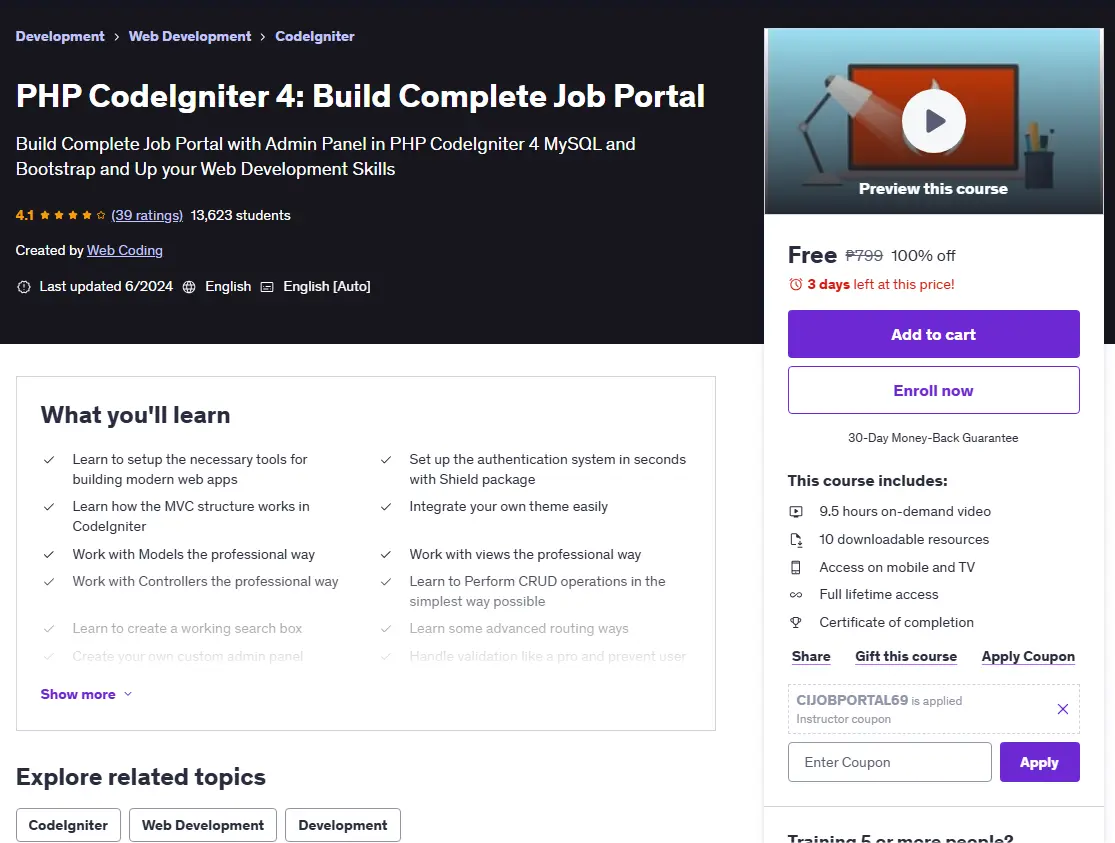Click the chevron after Web Development breadcrumb
This screenshot has width=1115, height=843.
click(263, 37)
